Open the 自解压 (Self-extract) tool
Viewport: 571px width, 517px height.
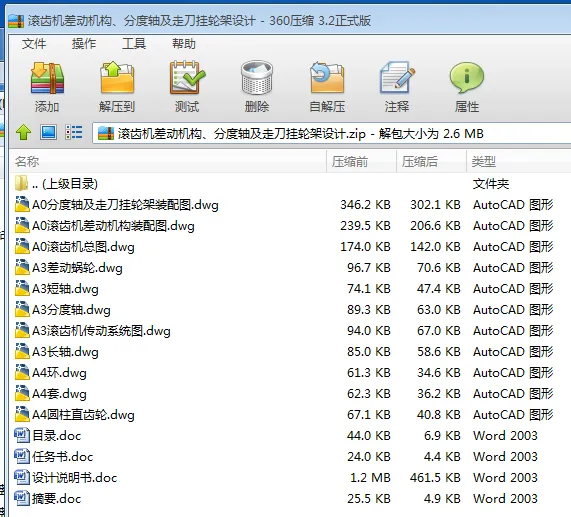pos(327,78)
